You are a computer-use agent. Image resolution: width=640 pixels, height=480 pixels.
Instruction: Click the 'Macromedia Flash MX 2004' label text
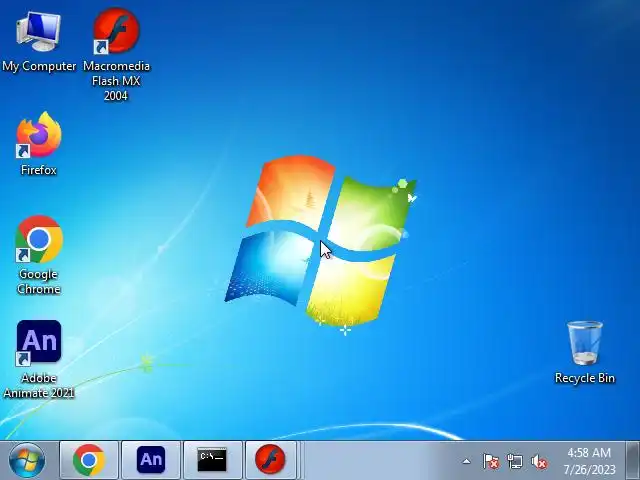[x=116, y=81]
